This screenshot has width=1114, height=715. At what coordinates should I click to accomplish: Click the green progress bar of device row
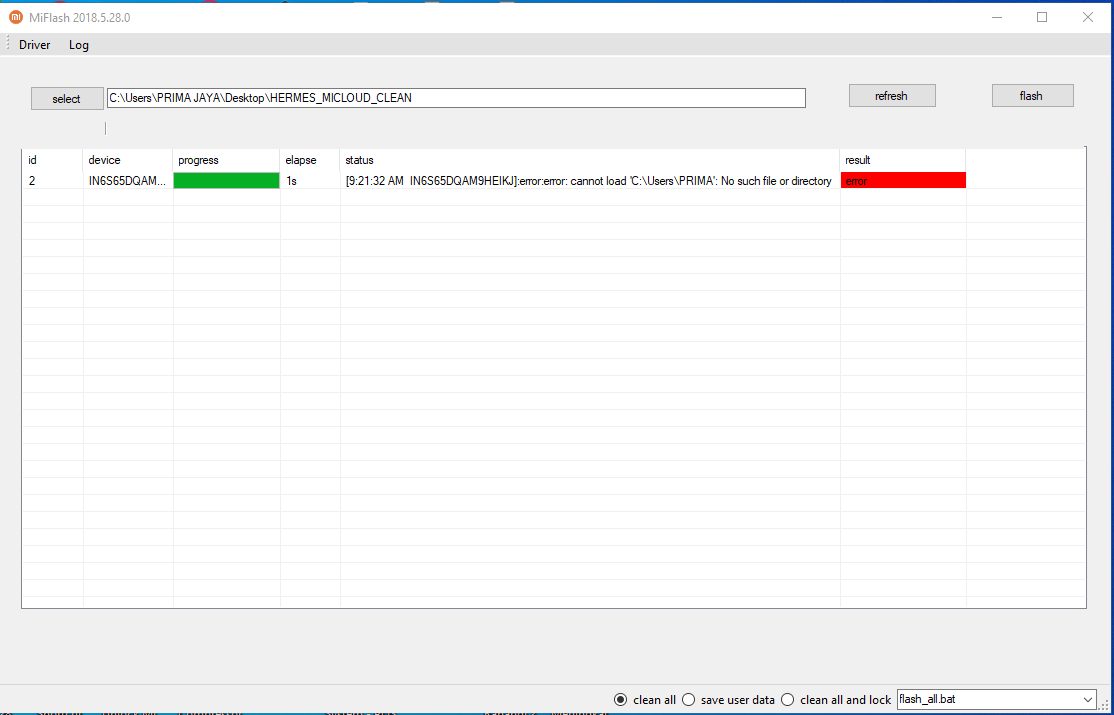click(227, 181)
